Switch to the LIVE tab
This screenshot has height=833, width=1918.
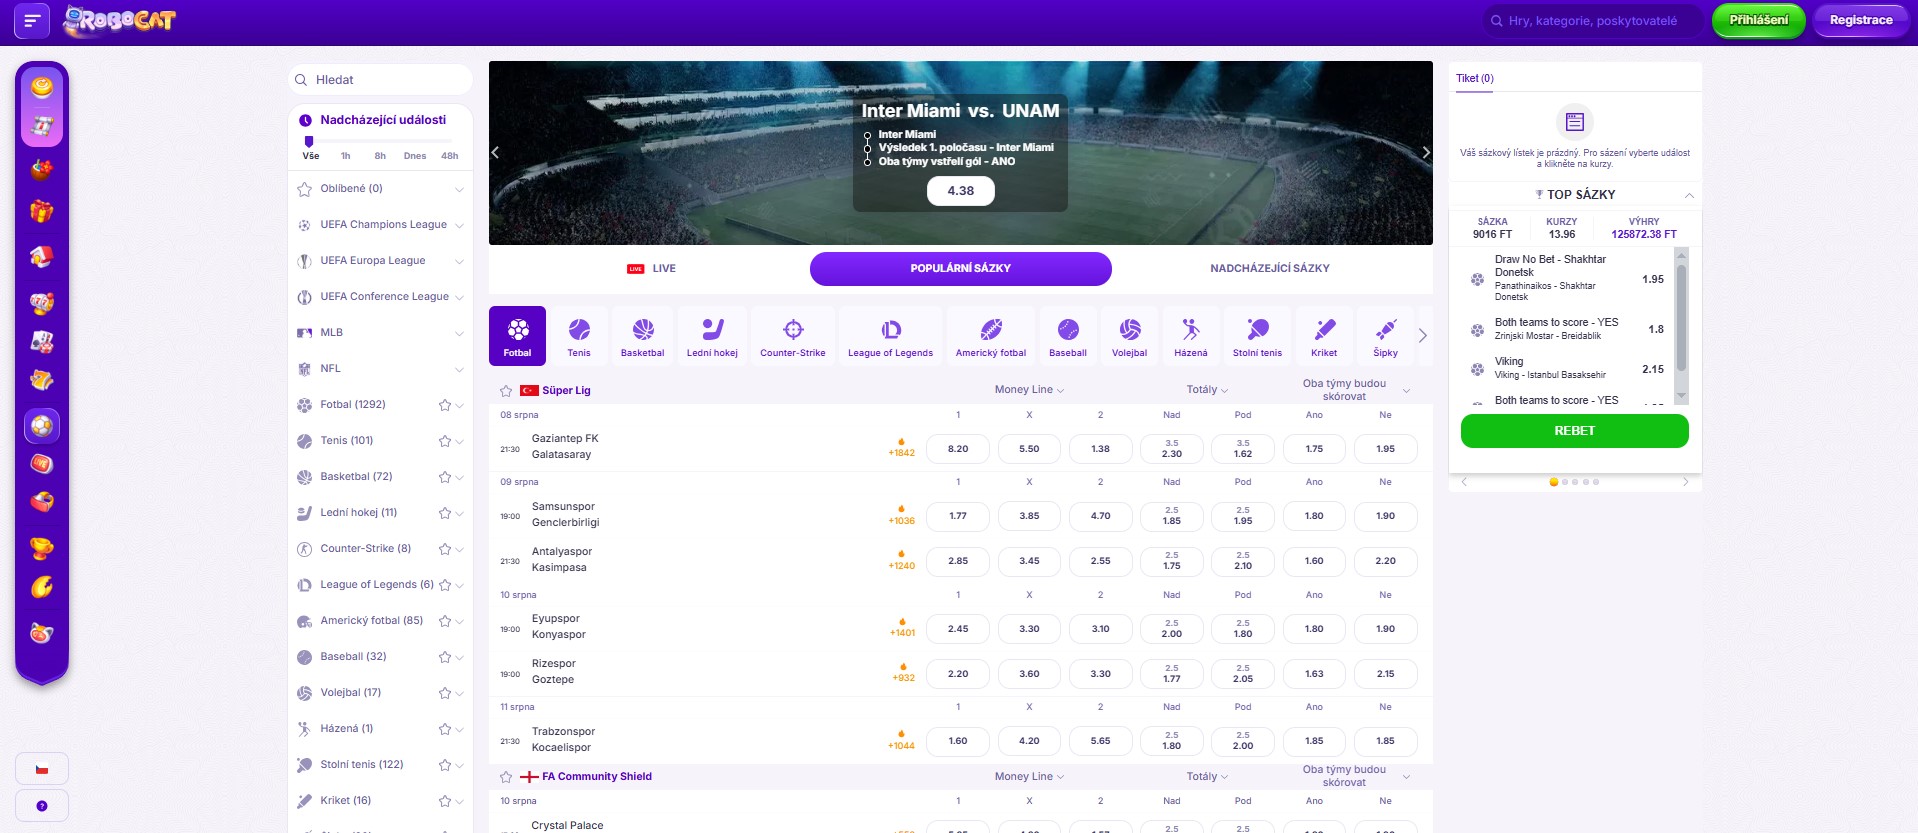point(651,269)
